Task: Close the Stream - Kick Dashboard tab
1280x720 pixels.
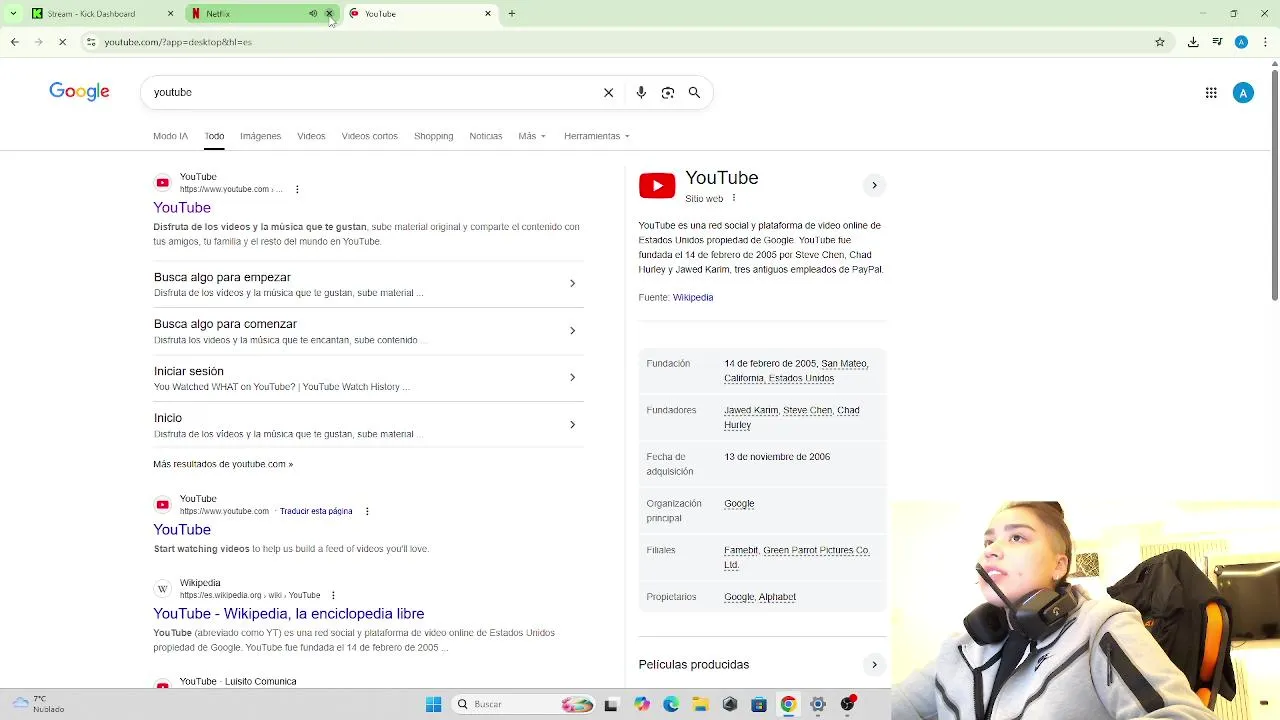Action: [170, 14]
